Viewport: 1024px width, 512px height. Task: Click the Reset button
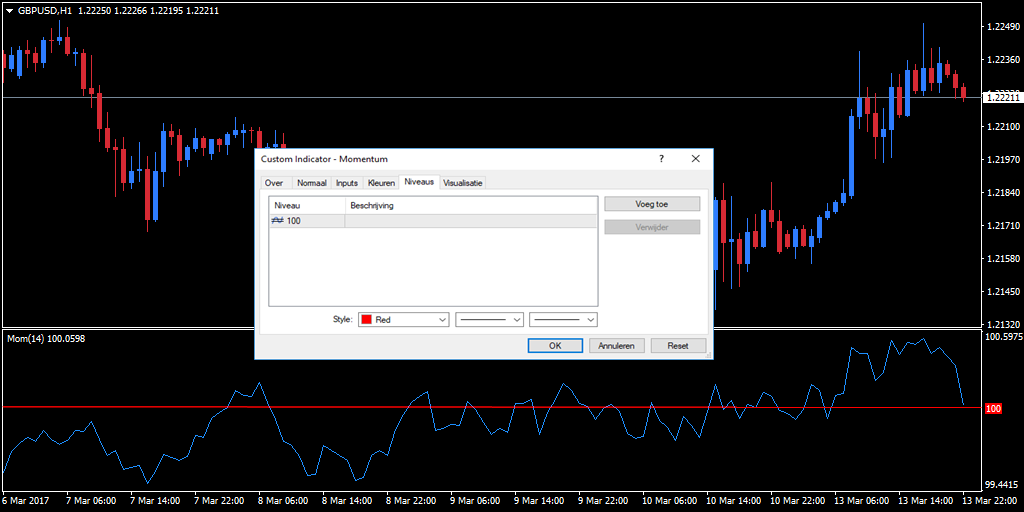[678, 345]
